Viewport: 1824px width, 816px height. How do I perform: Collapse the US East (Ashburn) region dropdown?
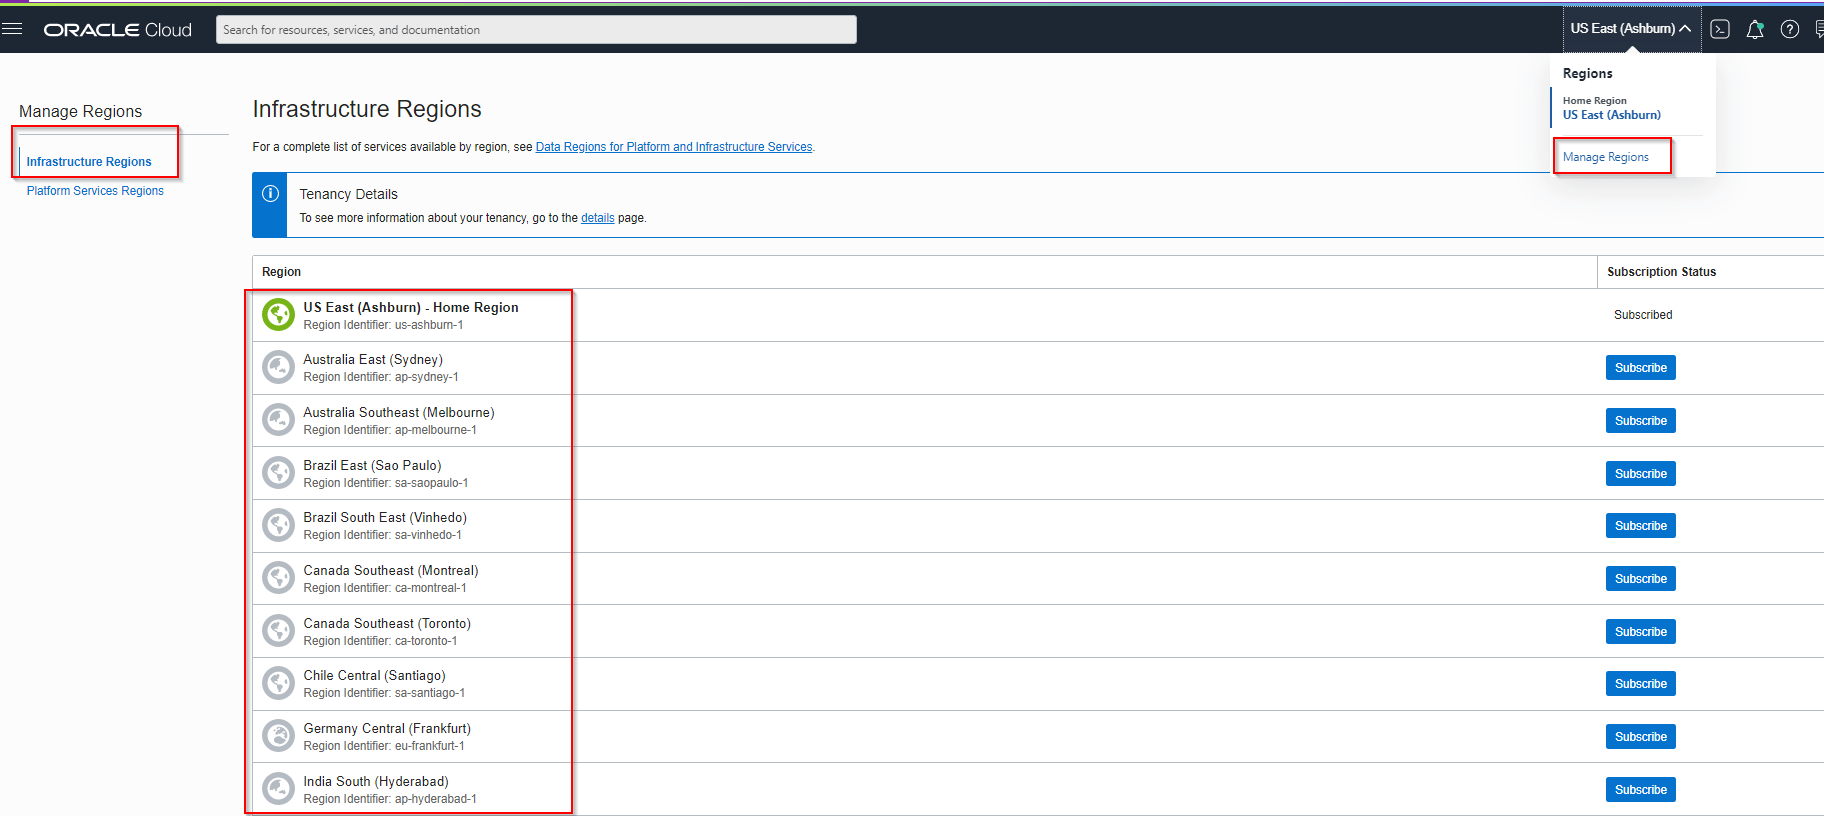click(x=1630, y=29)
